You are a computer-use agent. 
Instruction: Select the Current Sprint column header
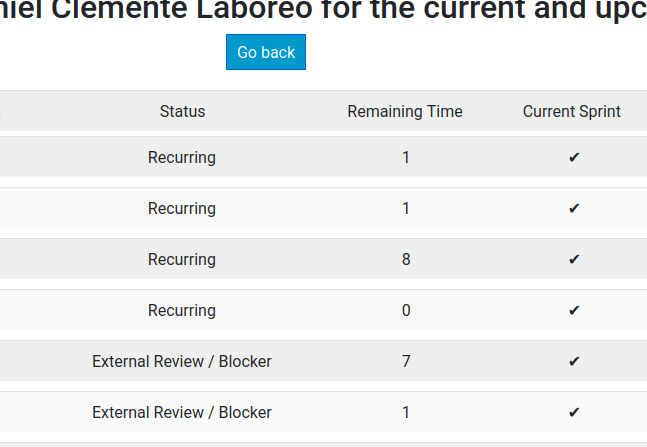click(571, 111)
